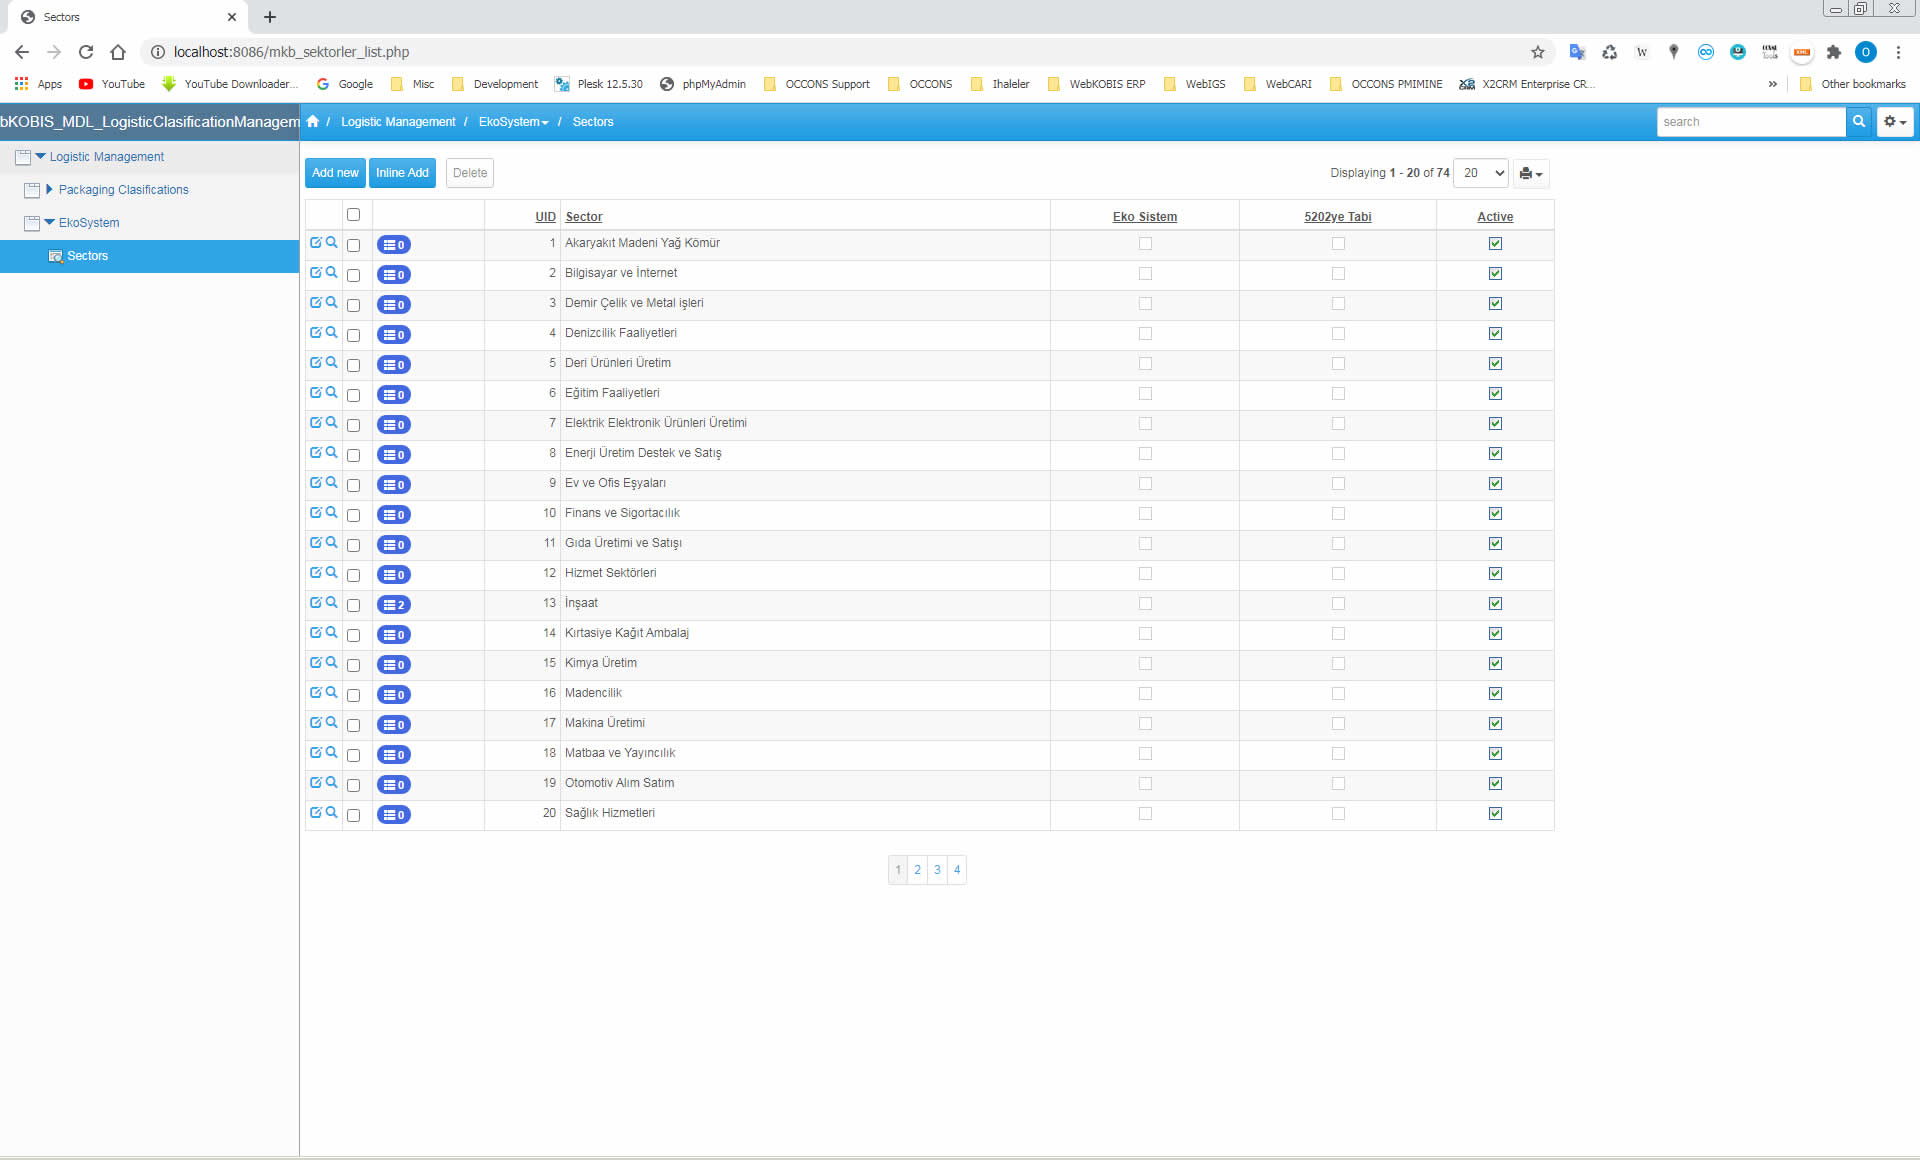Viewport: 1920px width, 1160px height.
Task: Click the view magnifier icon for Bilgisayar ve İnternet
Action: pos(331,272)
